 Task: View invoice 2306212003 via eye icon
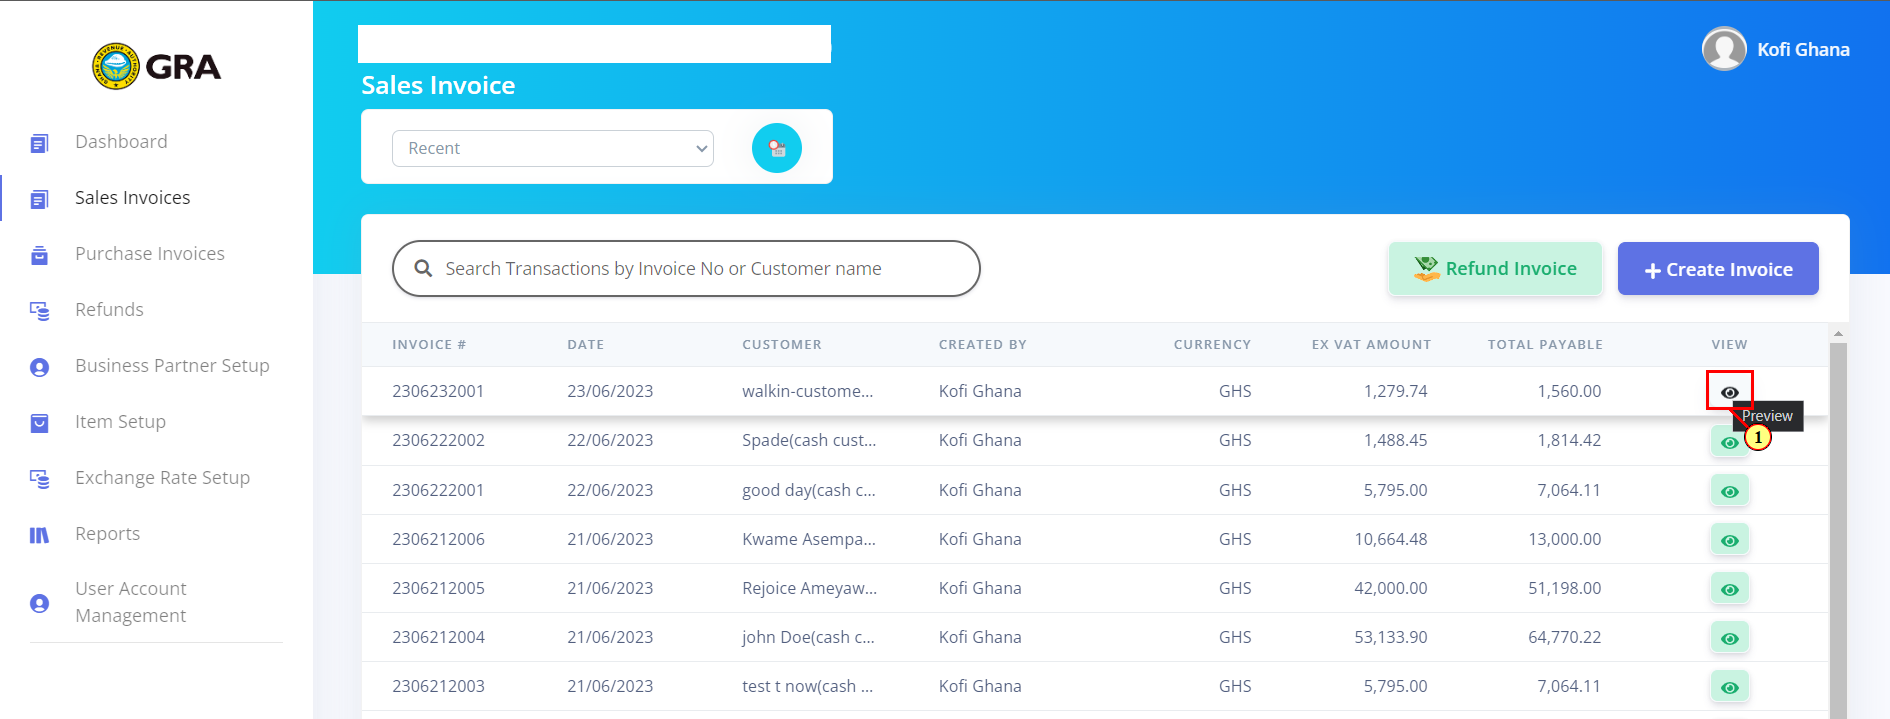pos(1729,687)
